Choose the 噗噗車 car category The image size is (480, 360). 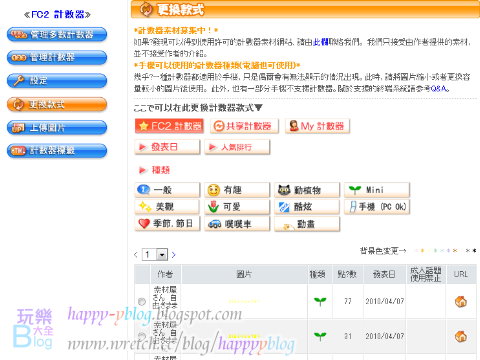(x=237, y=224)
